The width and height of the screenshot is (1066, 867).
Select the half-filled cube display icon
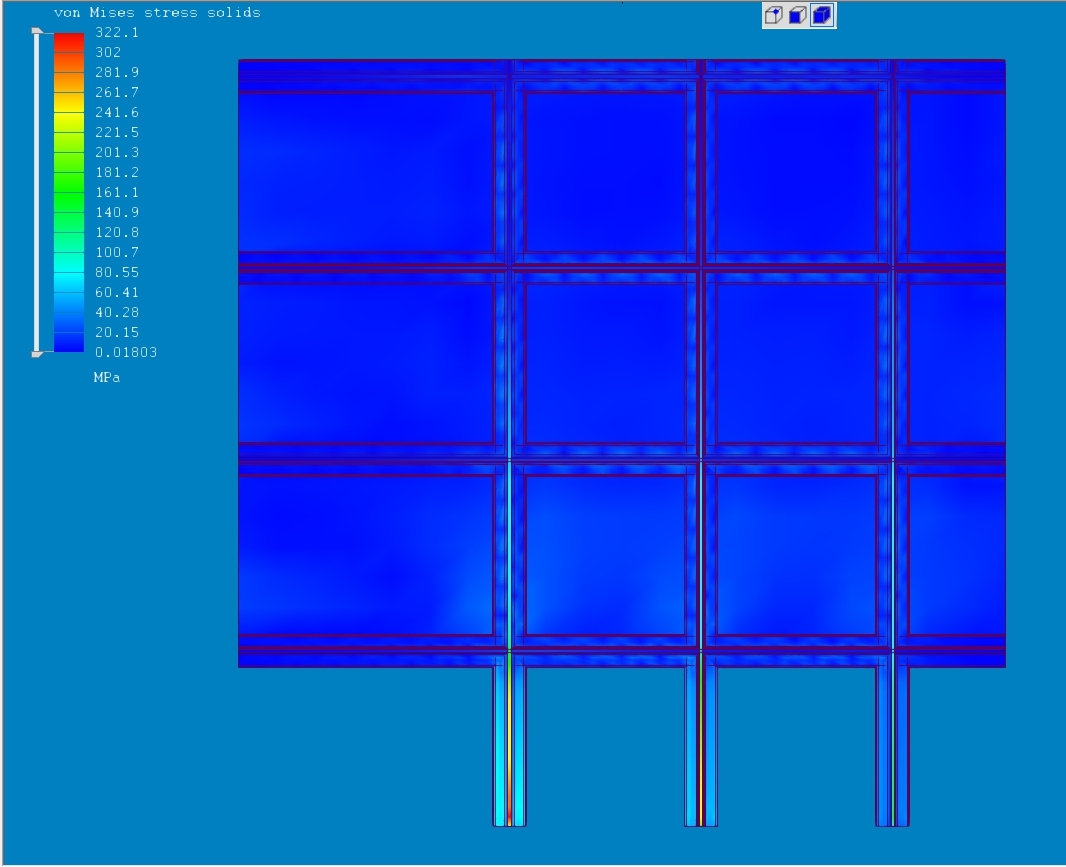pos(797,15)
